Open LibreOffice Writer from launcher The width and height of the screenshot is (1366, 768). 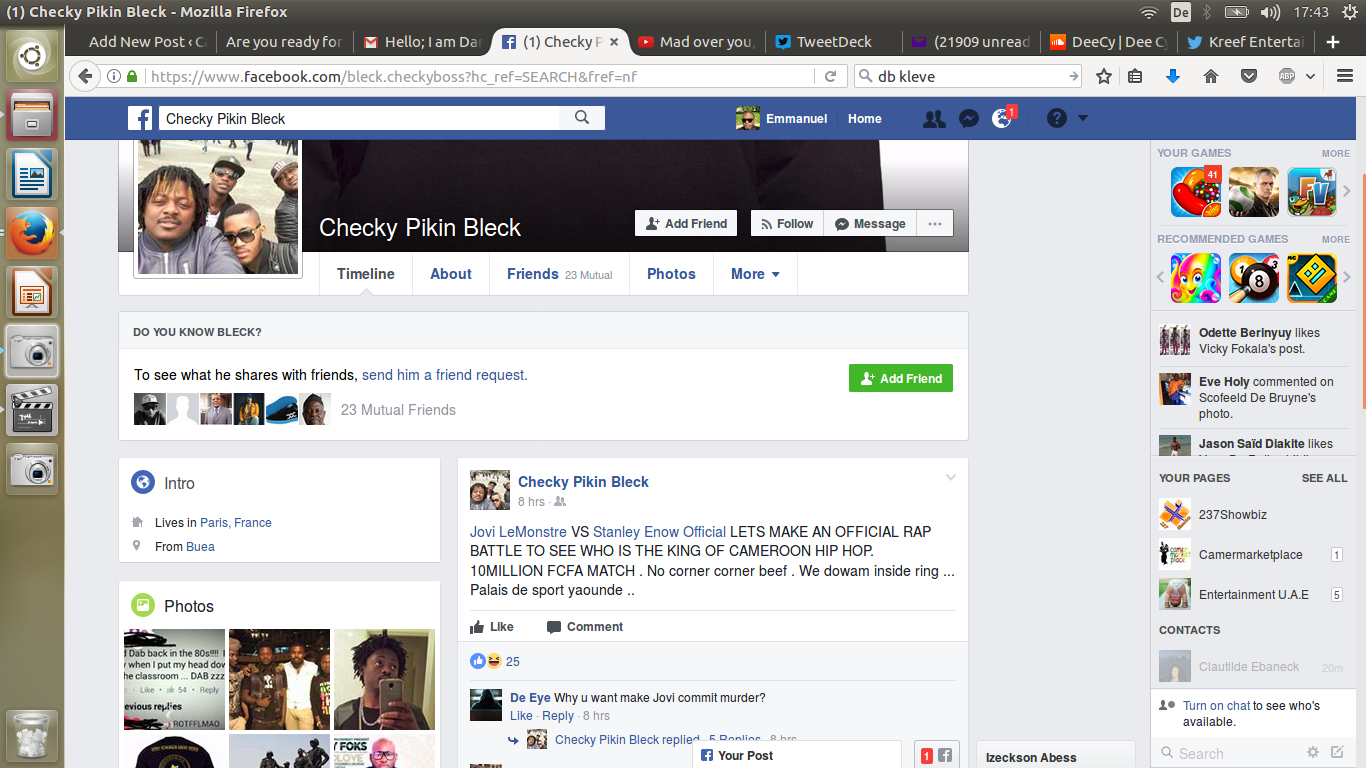pos(33,174)
